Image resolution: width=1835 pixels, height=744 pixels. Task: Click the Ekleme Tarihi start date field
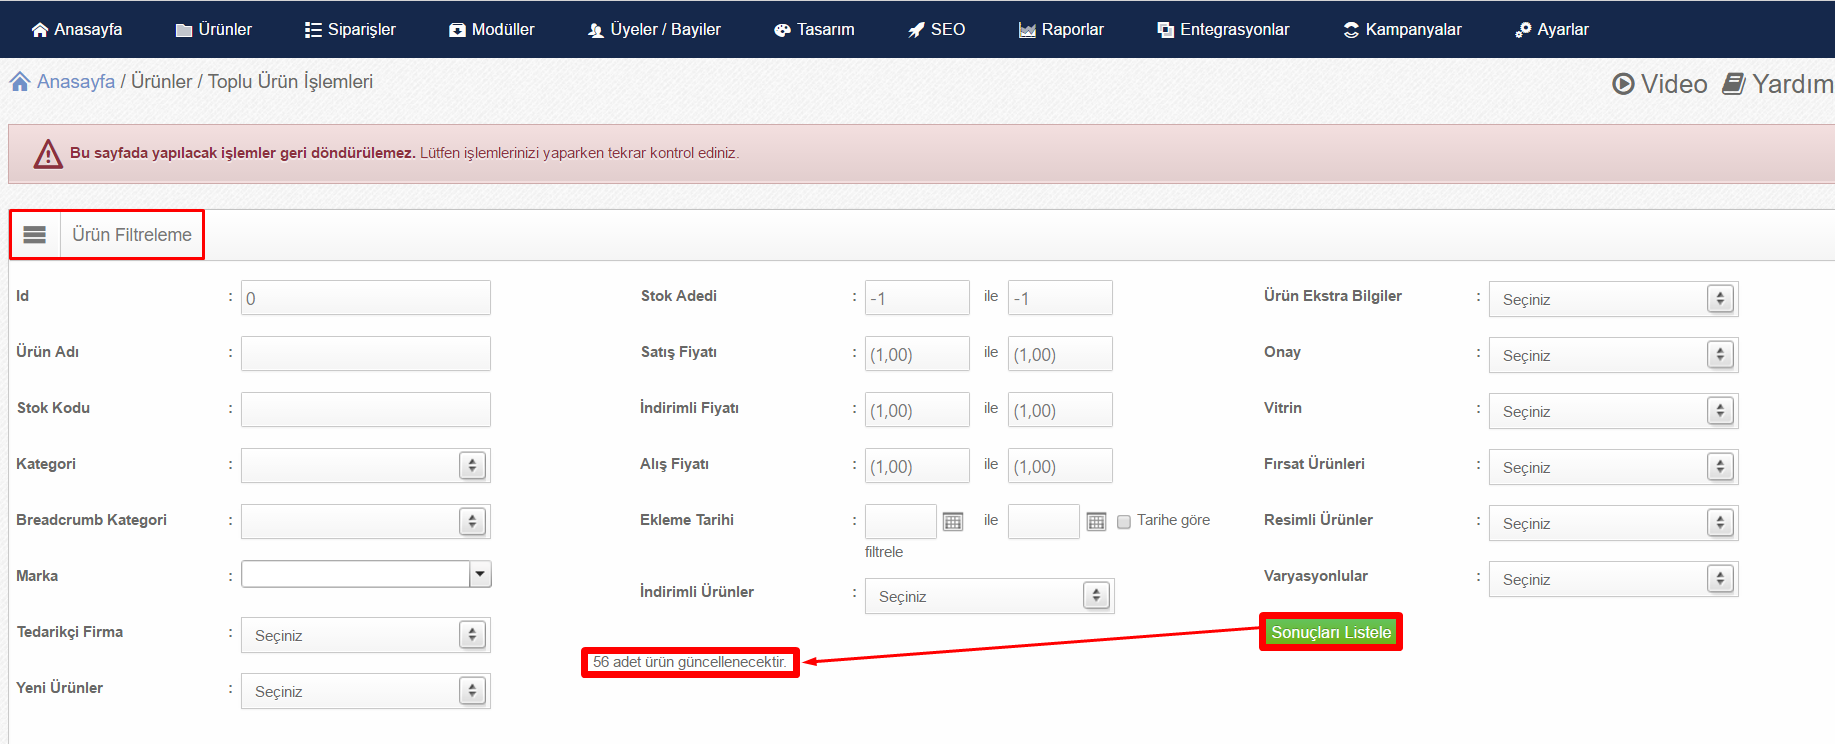click(x=901, y=522)
